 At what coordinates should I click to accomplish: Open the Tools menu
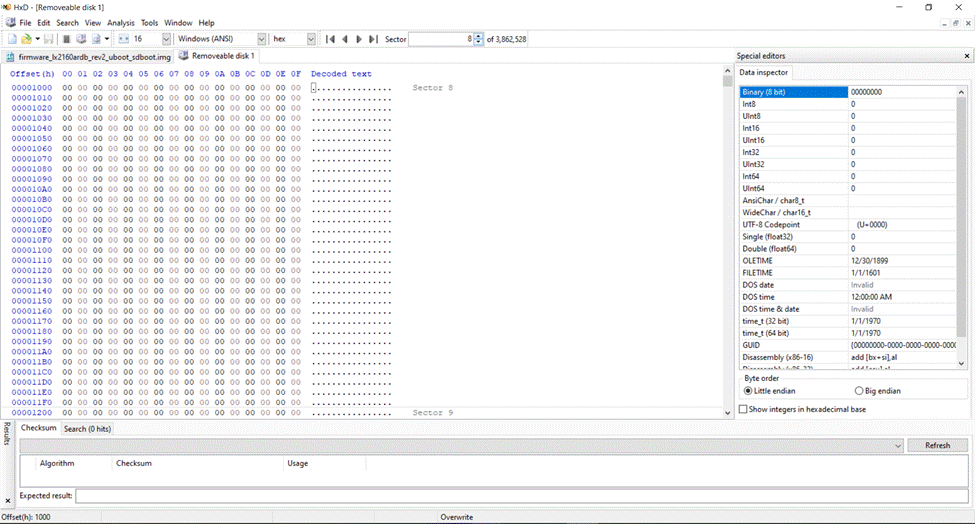(x=149, y=23)
